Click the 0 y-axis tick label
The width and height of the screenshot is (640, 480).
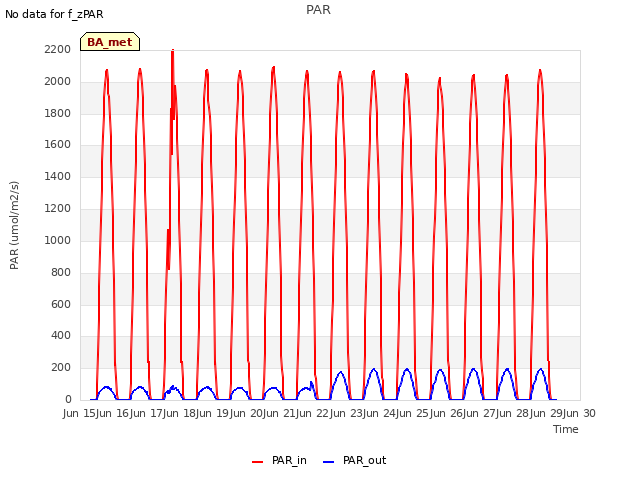pos(68,399)
